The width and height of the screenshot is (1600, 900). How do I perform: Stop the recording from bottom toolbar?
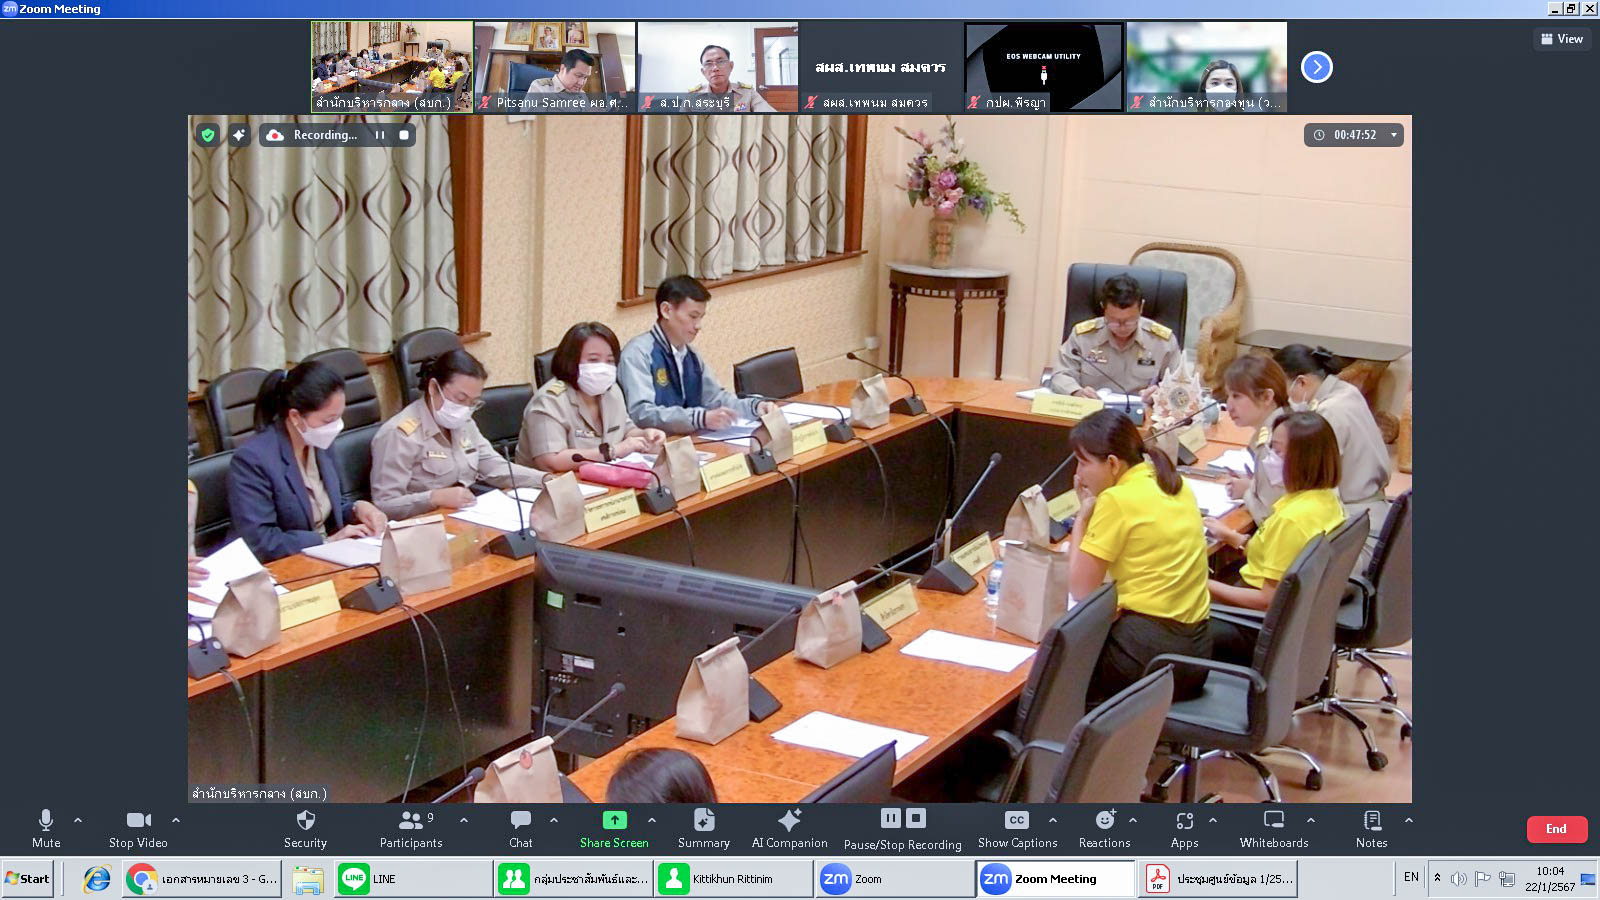pos(915,818)
